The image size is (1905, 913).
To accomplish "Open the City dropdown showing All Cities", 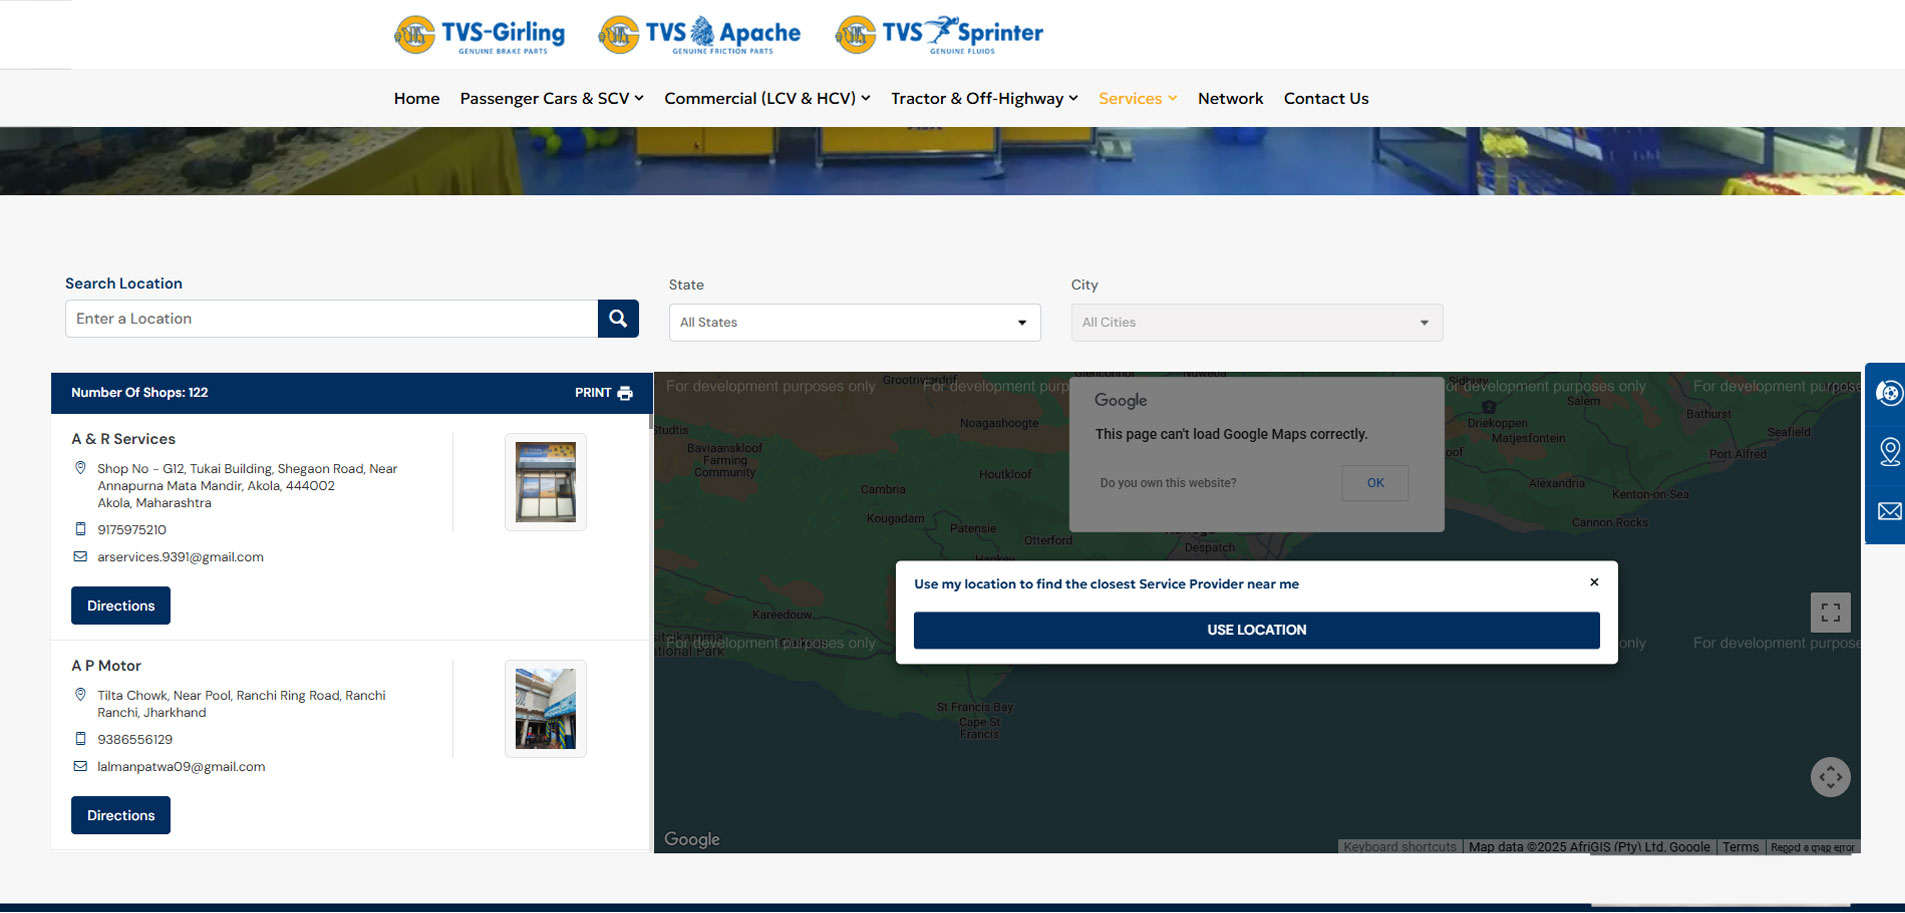I will pyautogui.click(x=1257, y=322).
